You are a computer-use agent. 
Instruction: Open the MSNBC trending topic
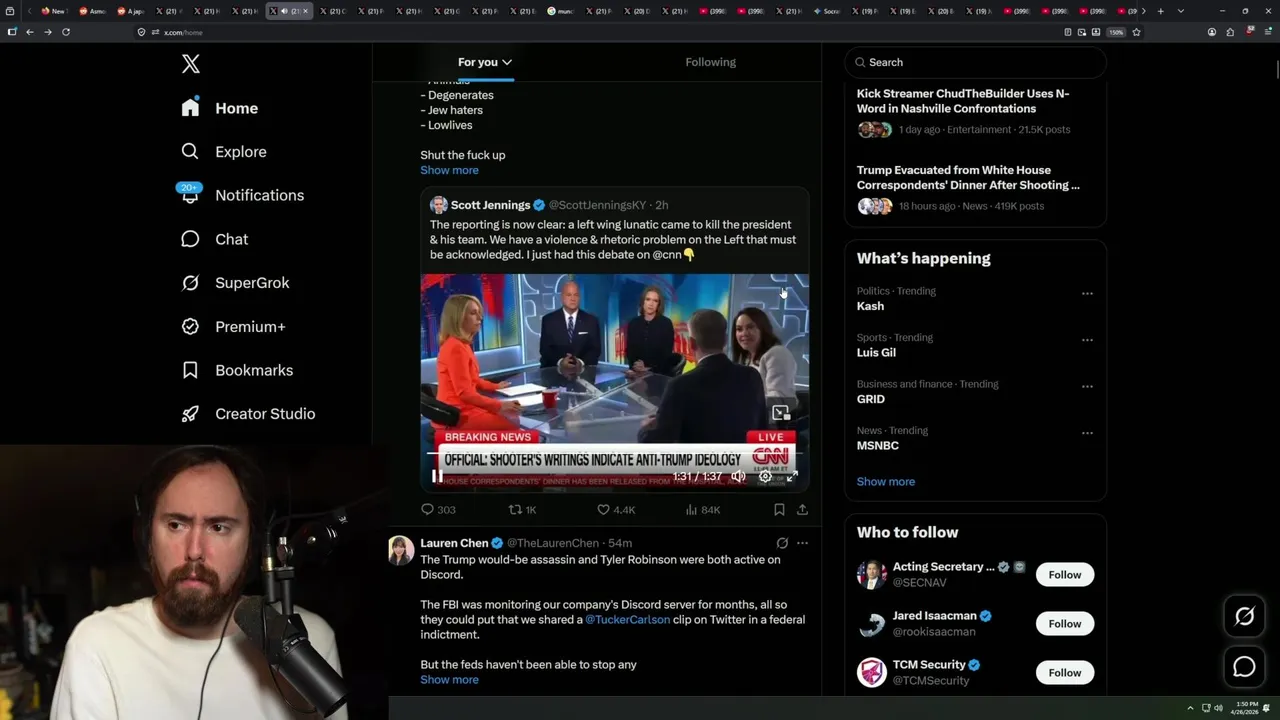tap(877, 446)
